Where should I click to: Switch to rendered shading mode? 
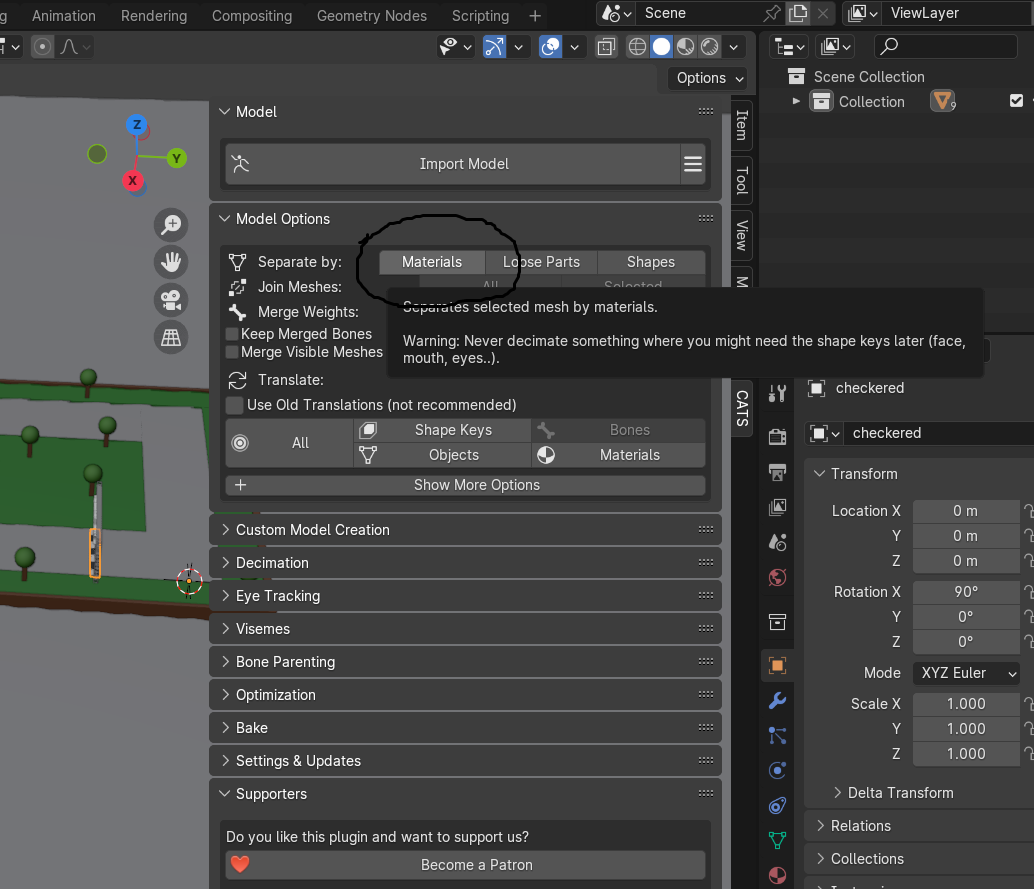click(710, 47)
